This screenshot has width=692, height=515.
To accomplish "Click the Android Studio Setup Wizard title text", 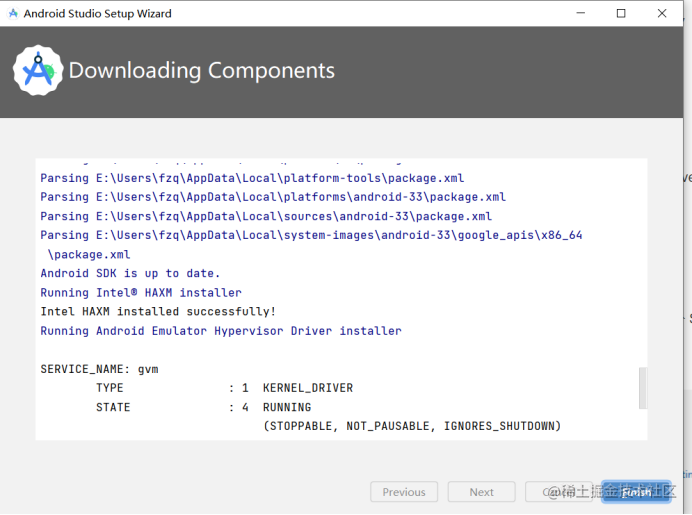I will pos(98,14).
